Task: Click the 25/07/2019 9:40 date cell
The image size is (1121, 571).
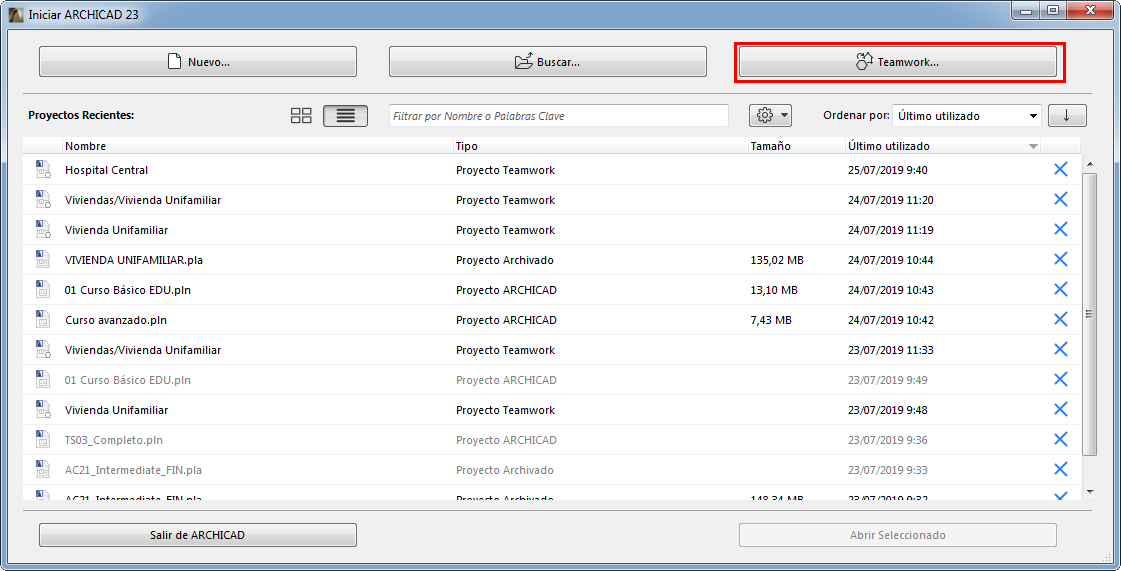Action: tap(888, 170)
